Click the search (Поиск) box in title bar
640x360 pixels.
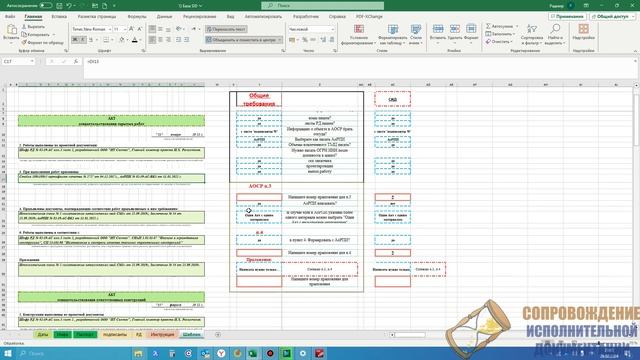322,6
